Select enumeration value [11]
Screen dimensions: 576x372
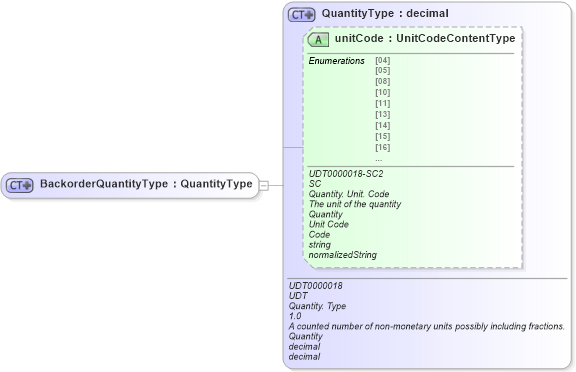[383, 104]
